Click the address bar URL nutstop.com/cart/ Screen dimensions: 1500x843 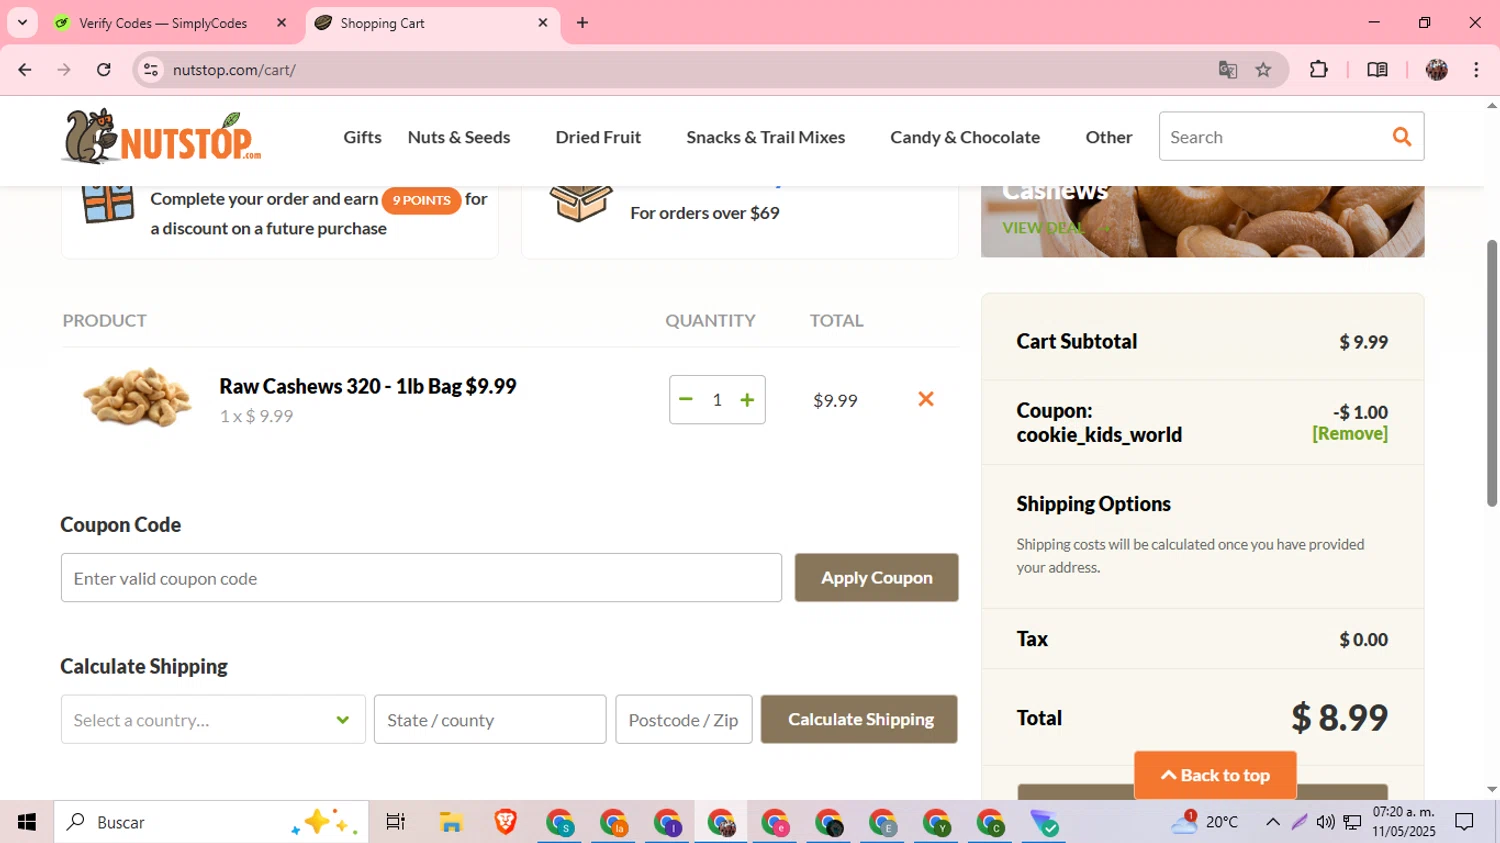pyautogui.click(x=234, y=70)
